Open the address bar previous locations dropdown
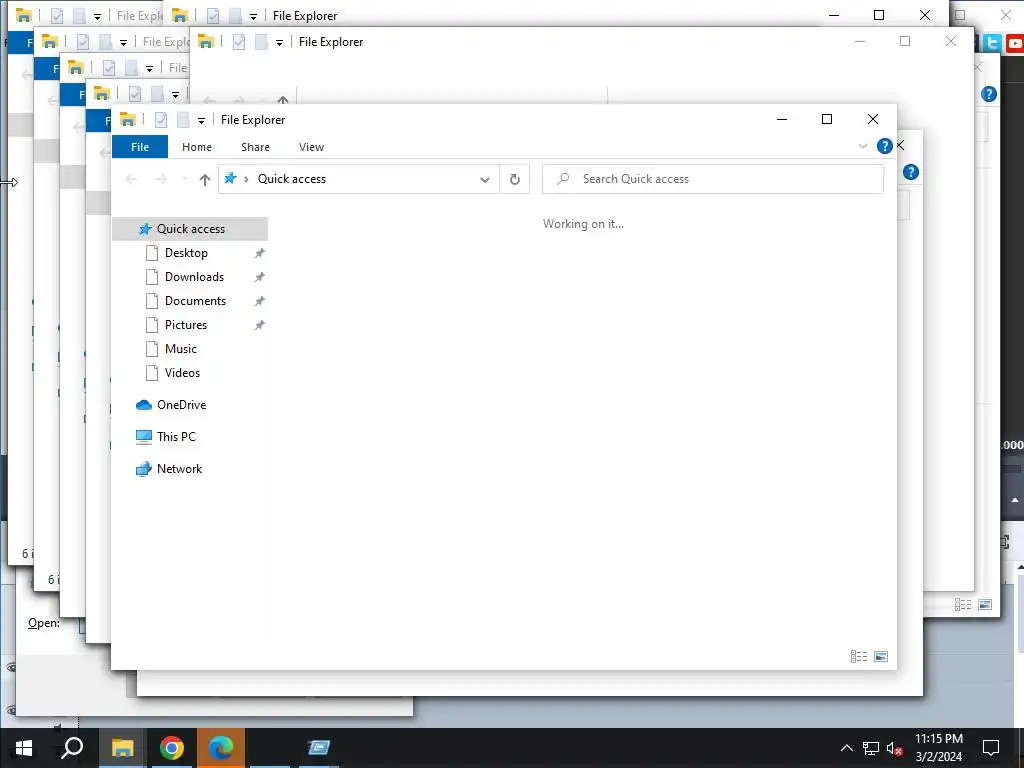The height and width of the screenshot is (768, 1024). pos(485,180)
